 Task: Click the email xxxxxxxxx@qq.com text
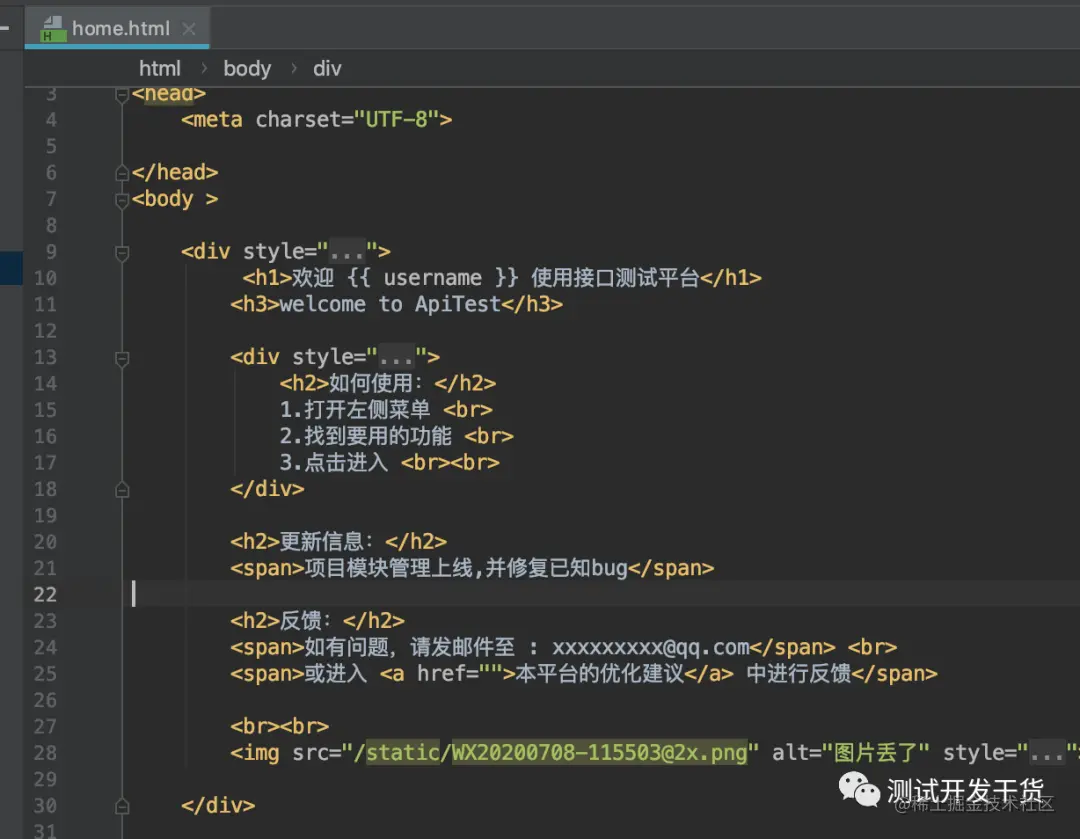click(x=651, y=648)
